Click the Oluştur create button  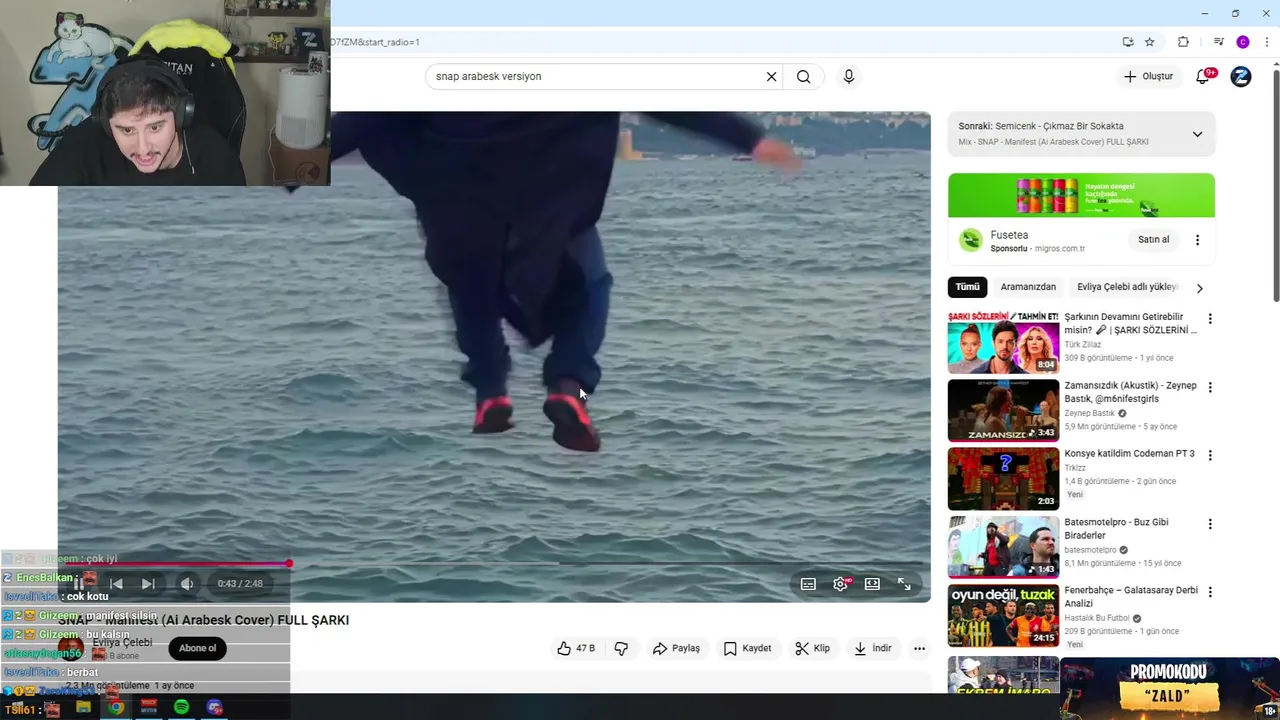tap(1148, 77)
